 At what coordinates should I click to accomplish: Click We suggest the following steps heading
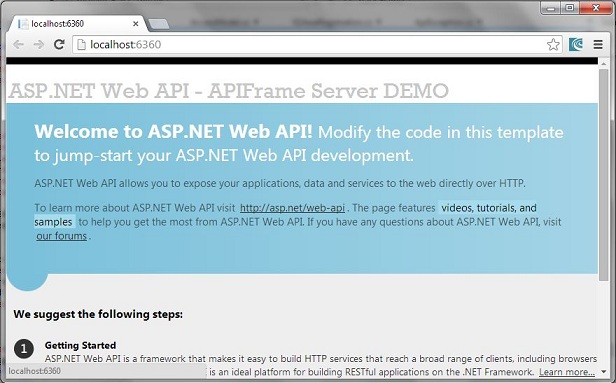click(98, 314)
